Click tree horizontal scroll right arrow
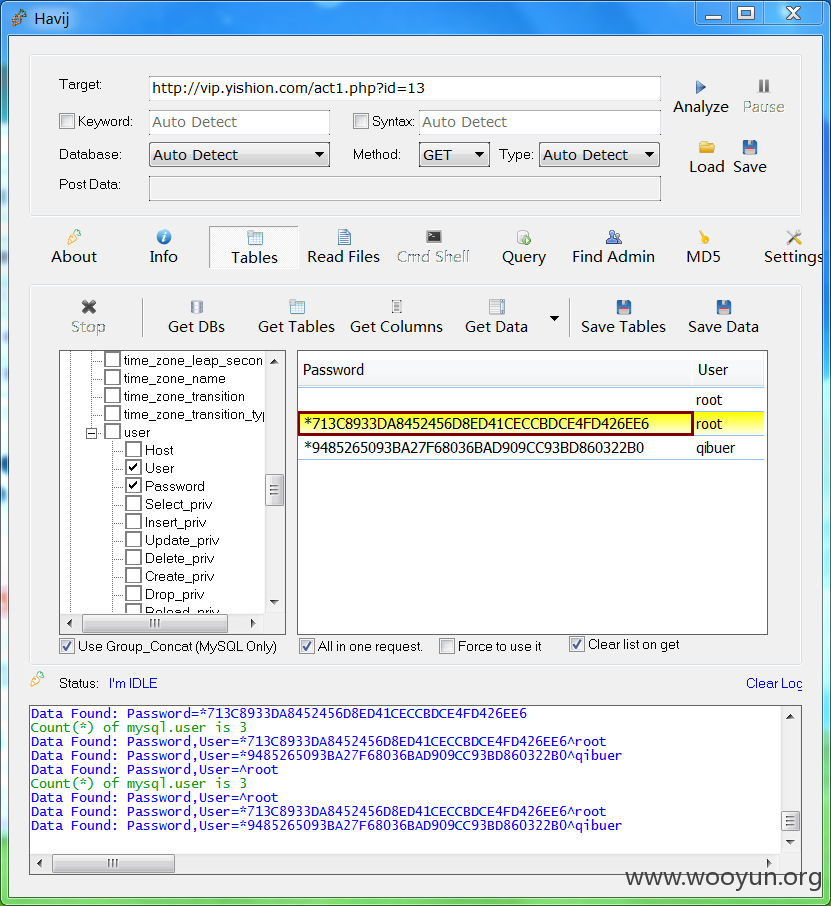This screenshot has width=831, height=906. coord(253,623)
